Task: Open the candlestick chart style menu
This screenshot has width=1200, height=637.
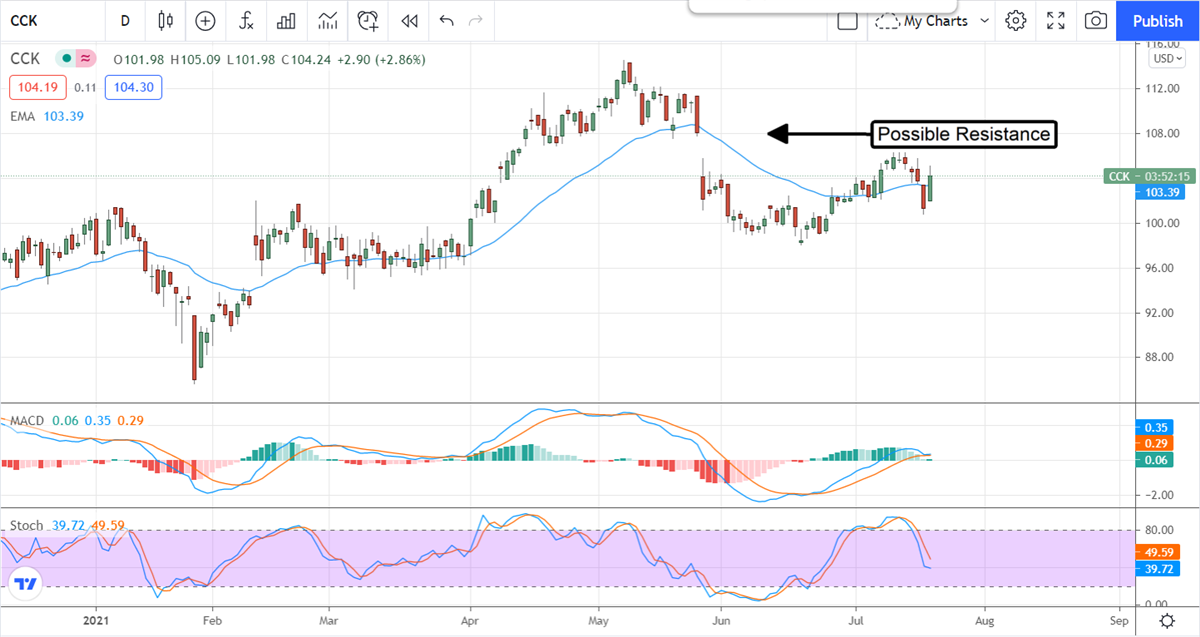Action: pos(166,20)
